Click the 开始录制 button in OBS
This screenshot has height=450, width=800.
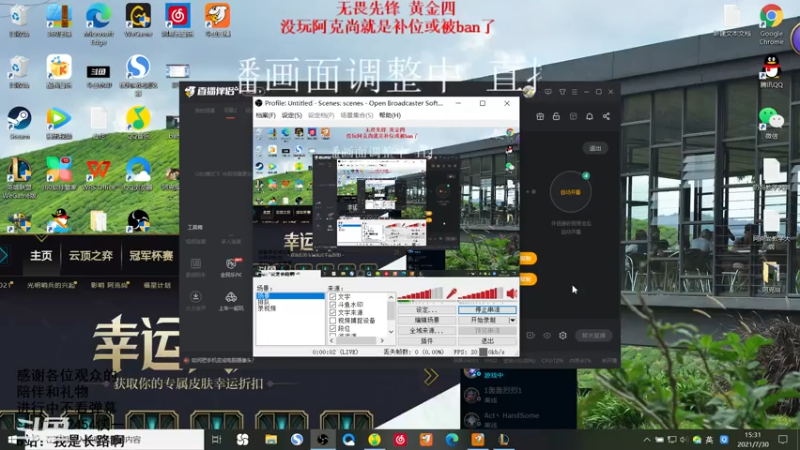click(x=483, y=320)
